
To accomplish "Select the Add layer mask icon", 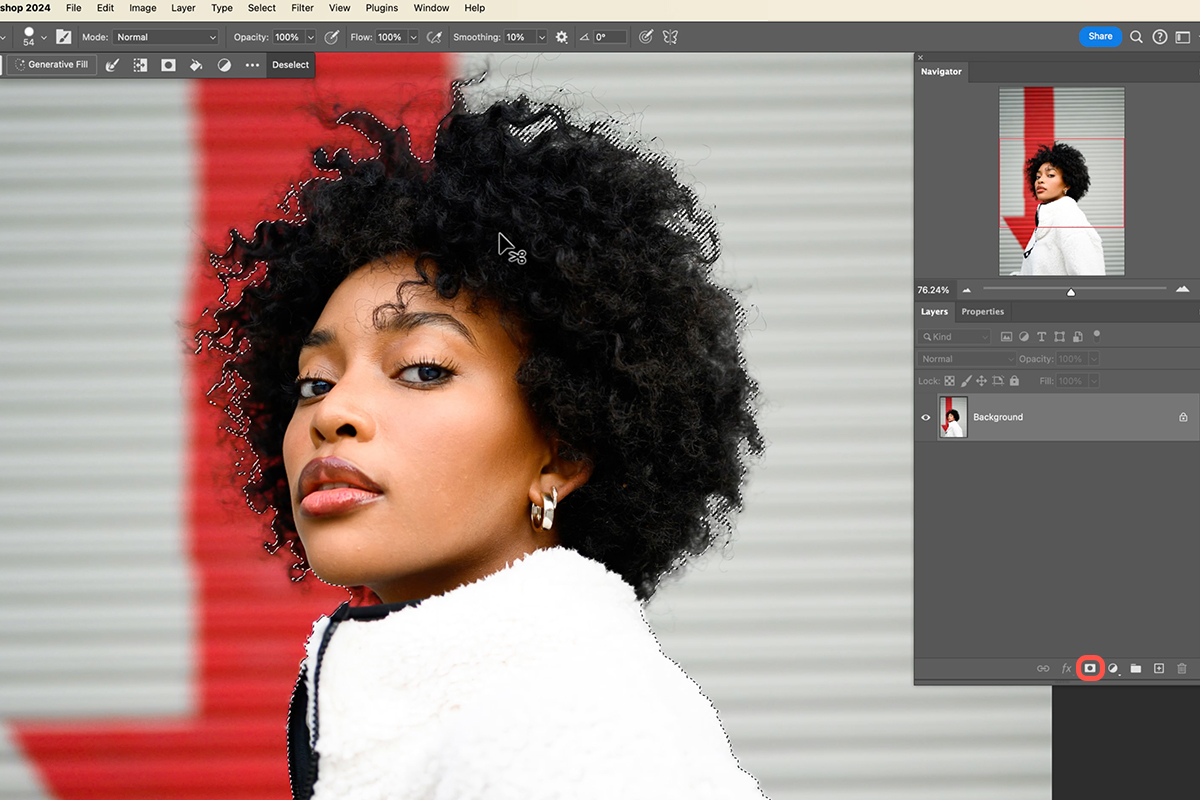I will [x=1090, y=668].
